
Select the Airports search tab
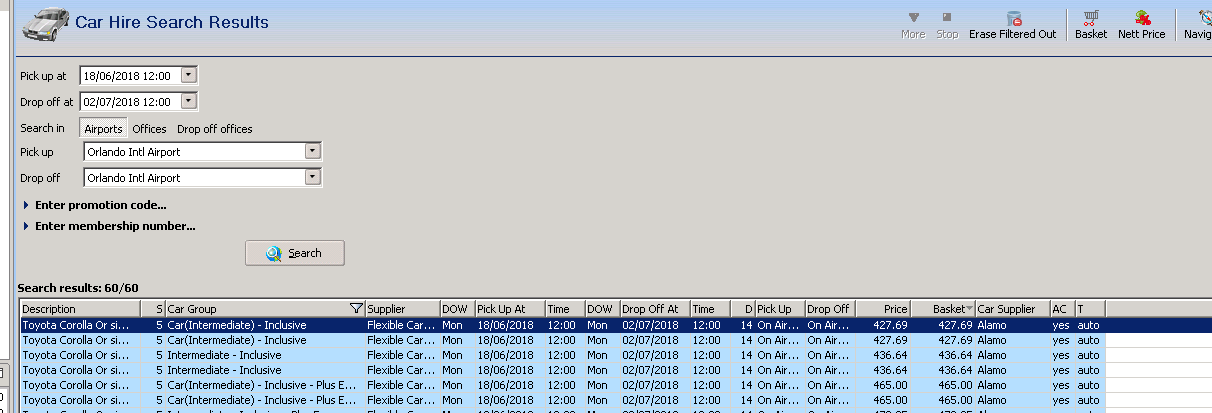103,129
